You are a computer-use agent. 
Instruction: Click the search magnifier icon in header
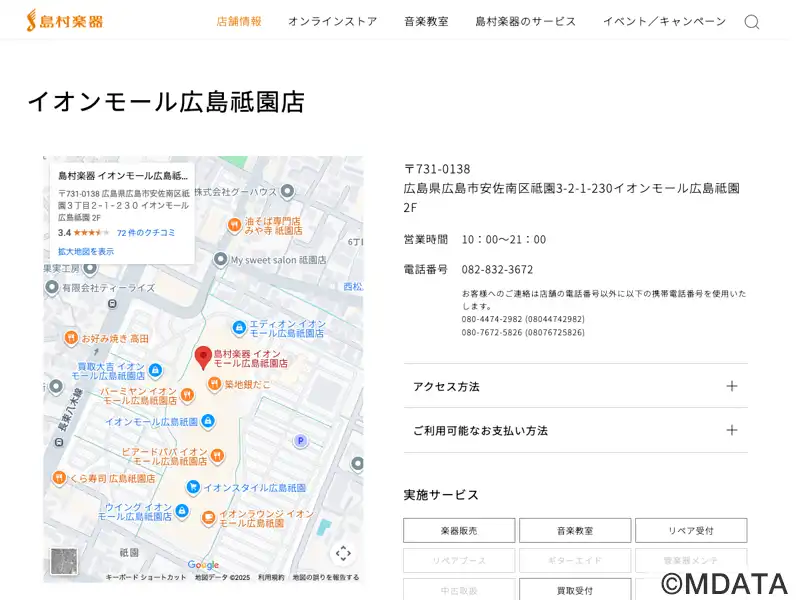point(751,22)
